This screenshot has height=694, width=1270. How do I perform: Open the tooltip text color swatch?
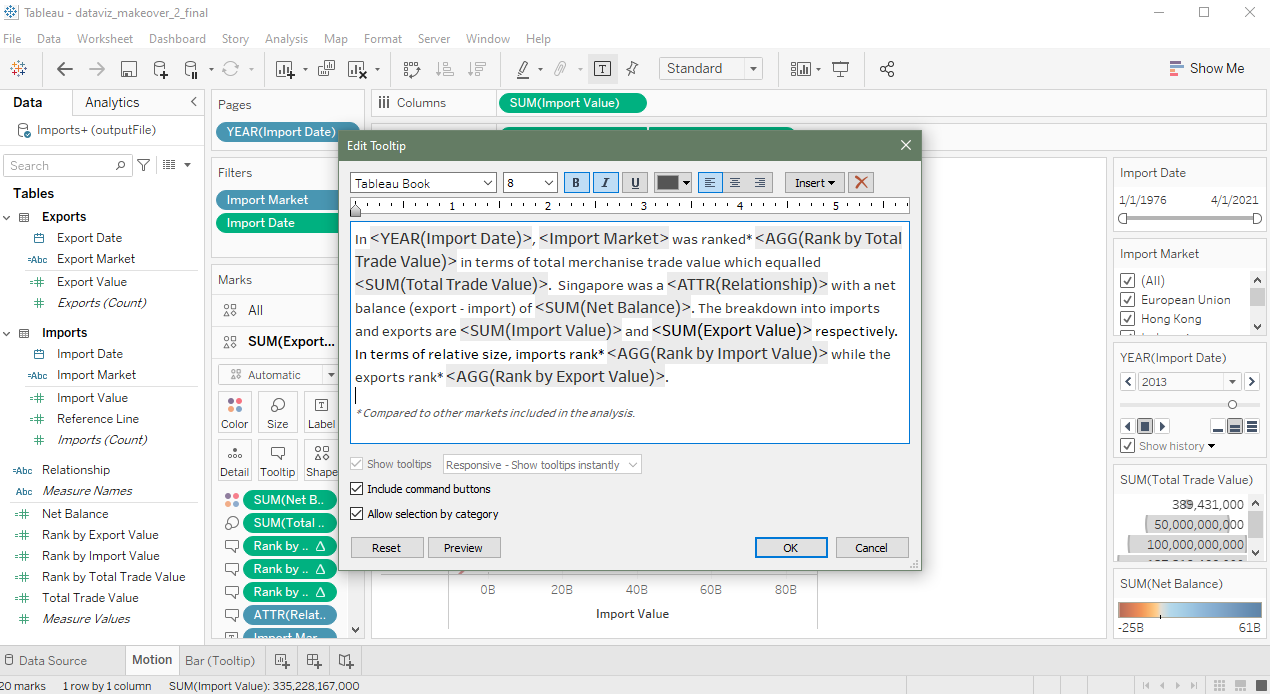(667, 183)
